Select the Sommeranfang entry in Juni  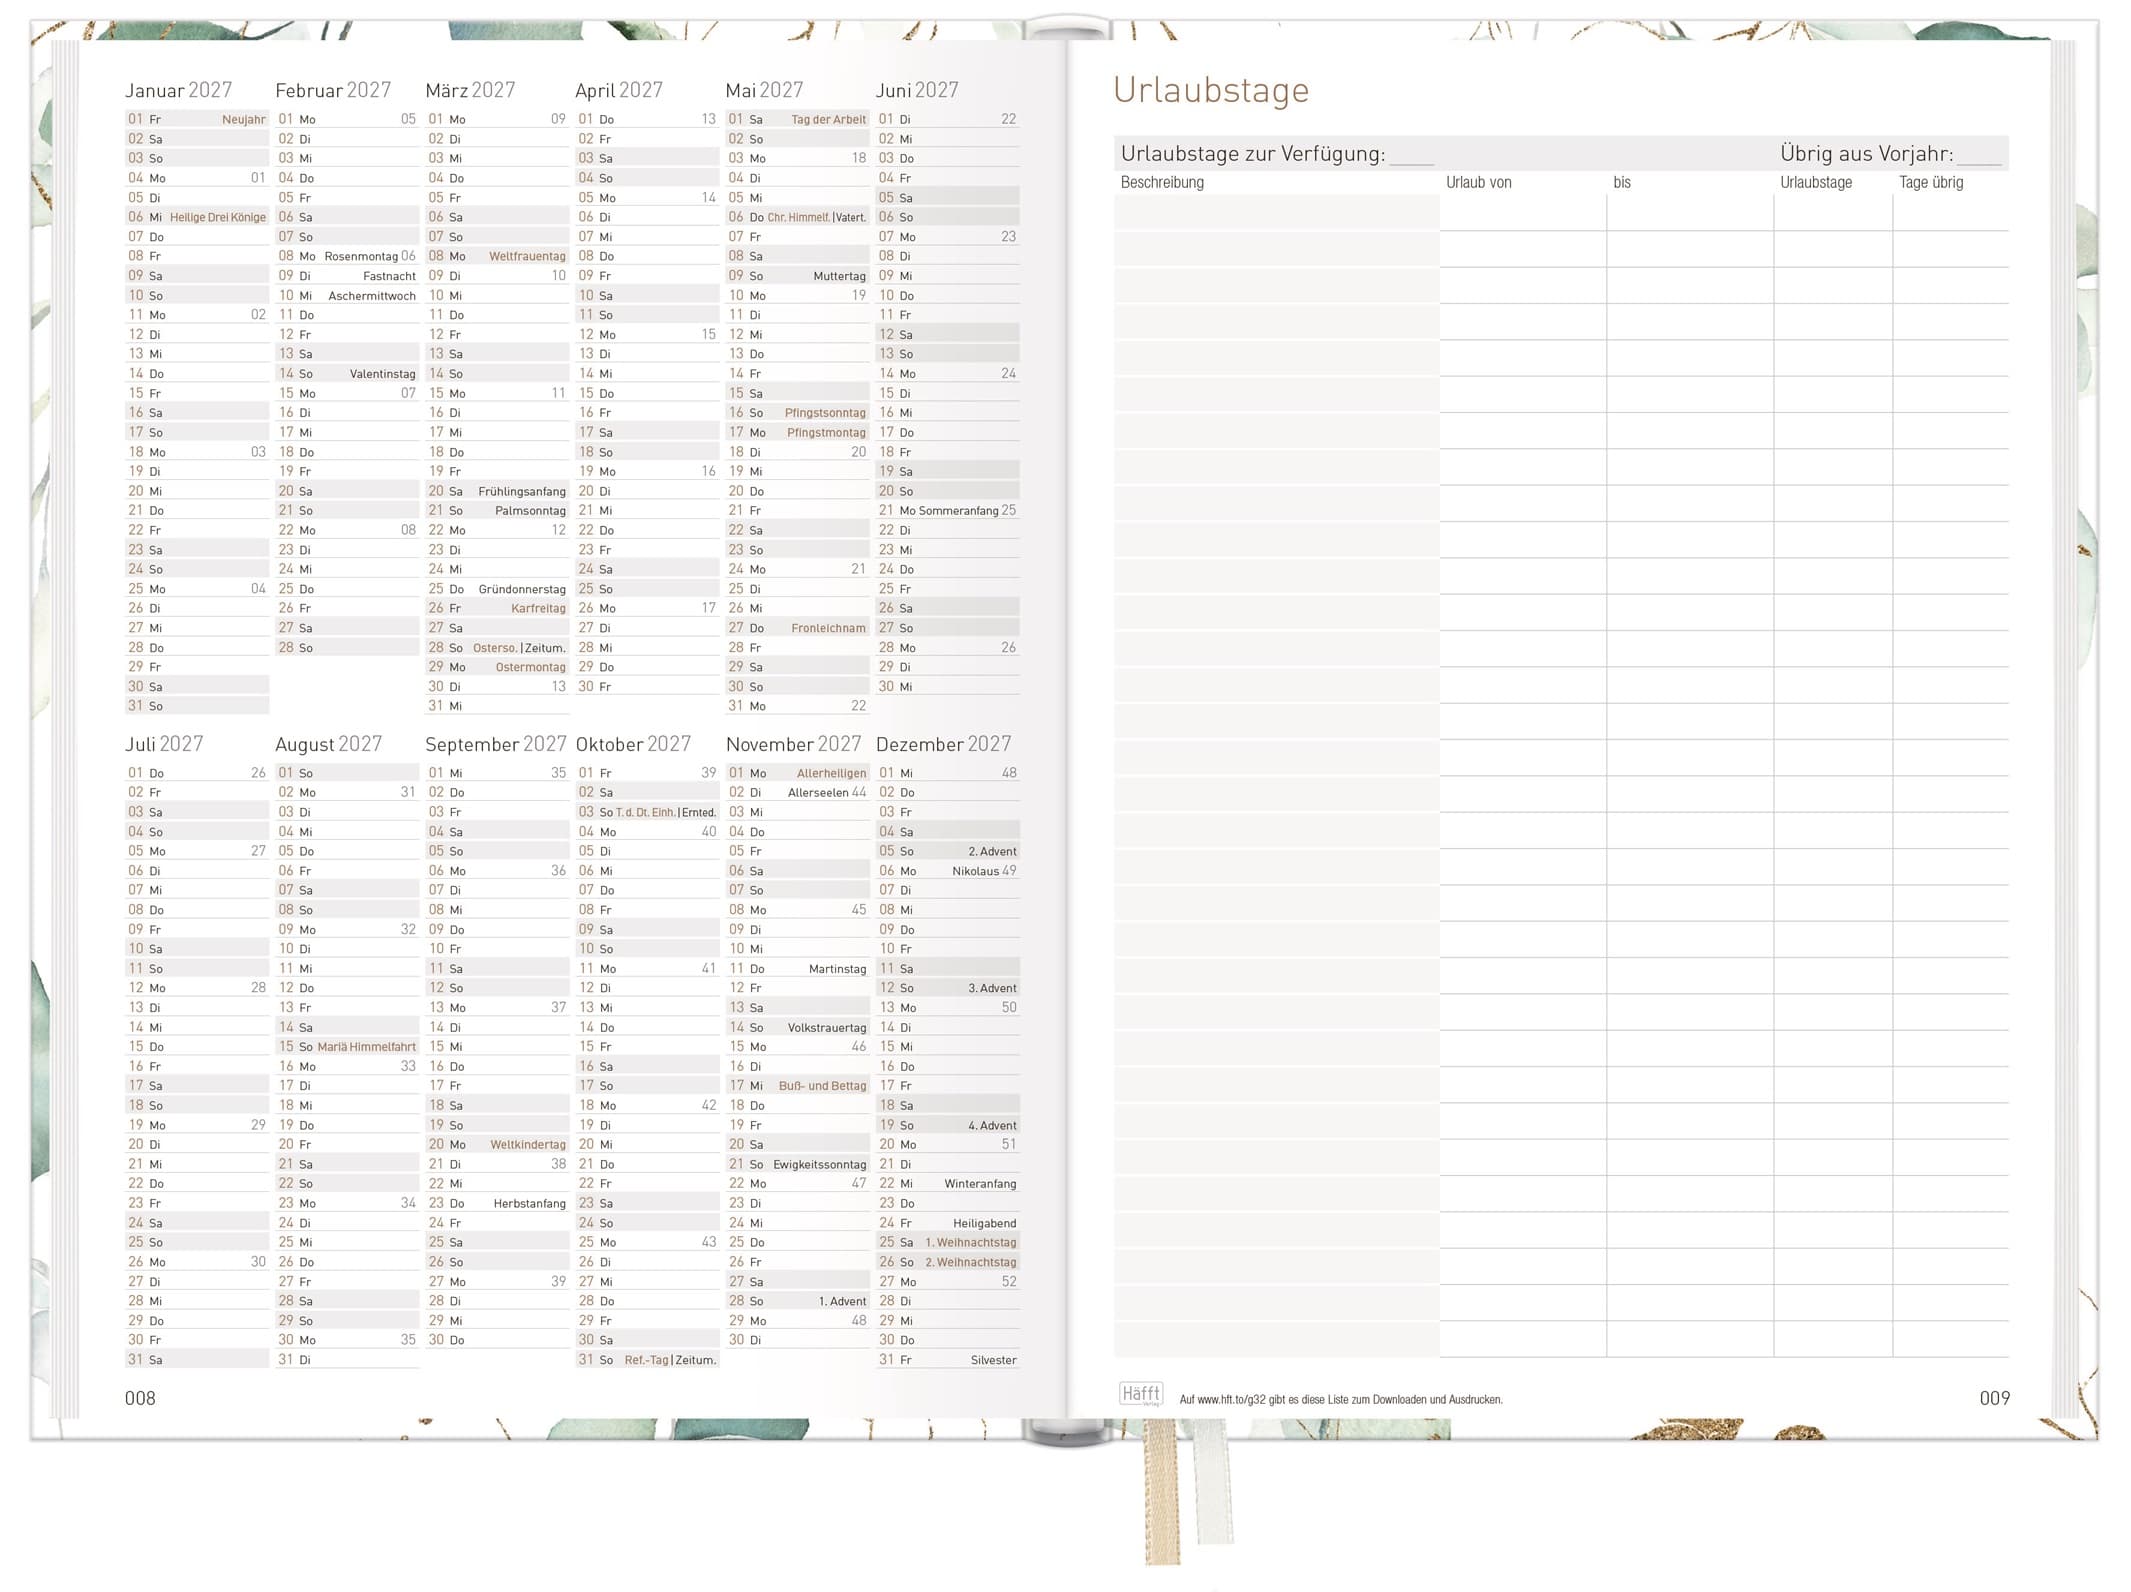pos(958,511)
